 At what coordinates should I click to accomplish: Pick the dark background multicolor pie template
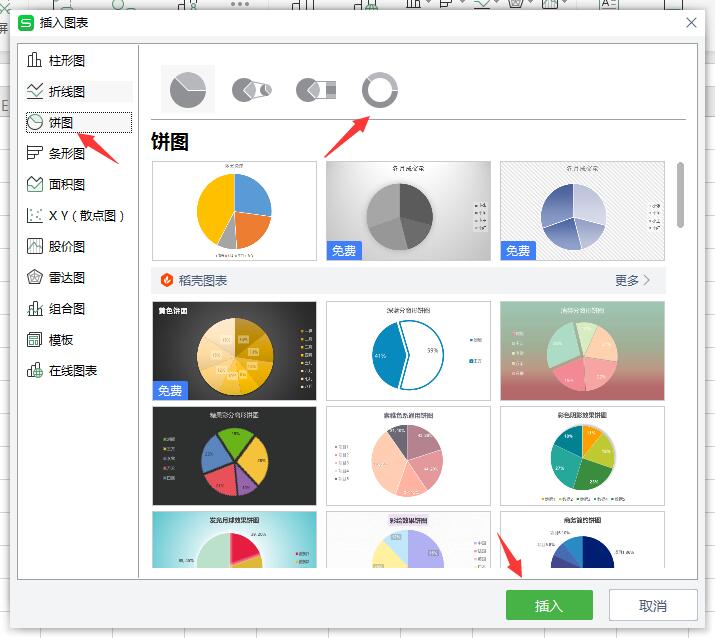[234, 456]
